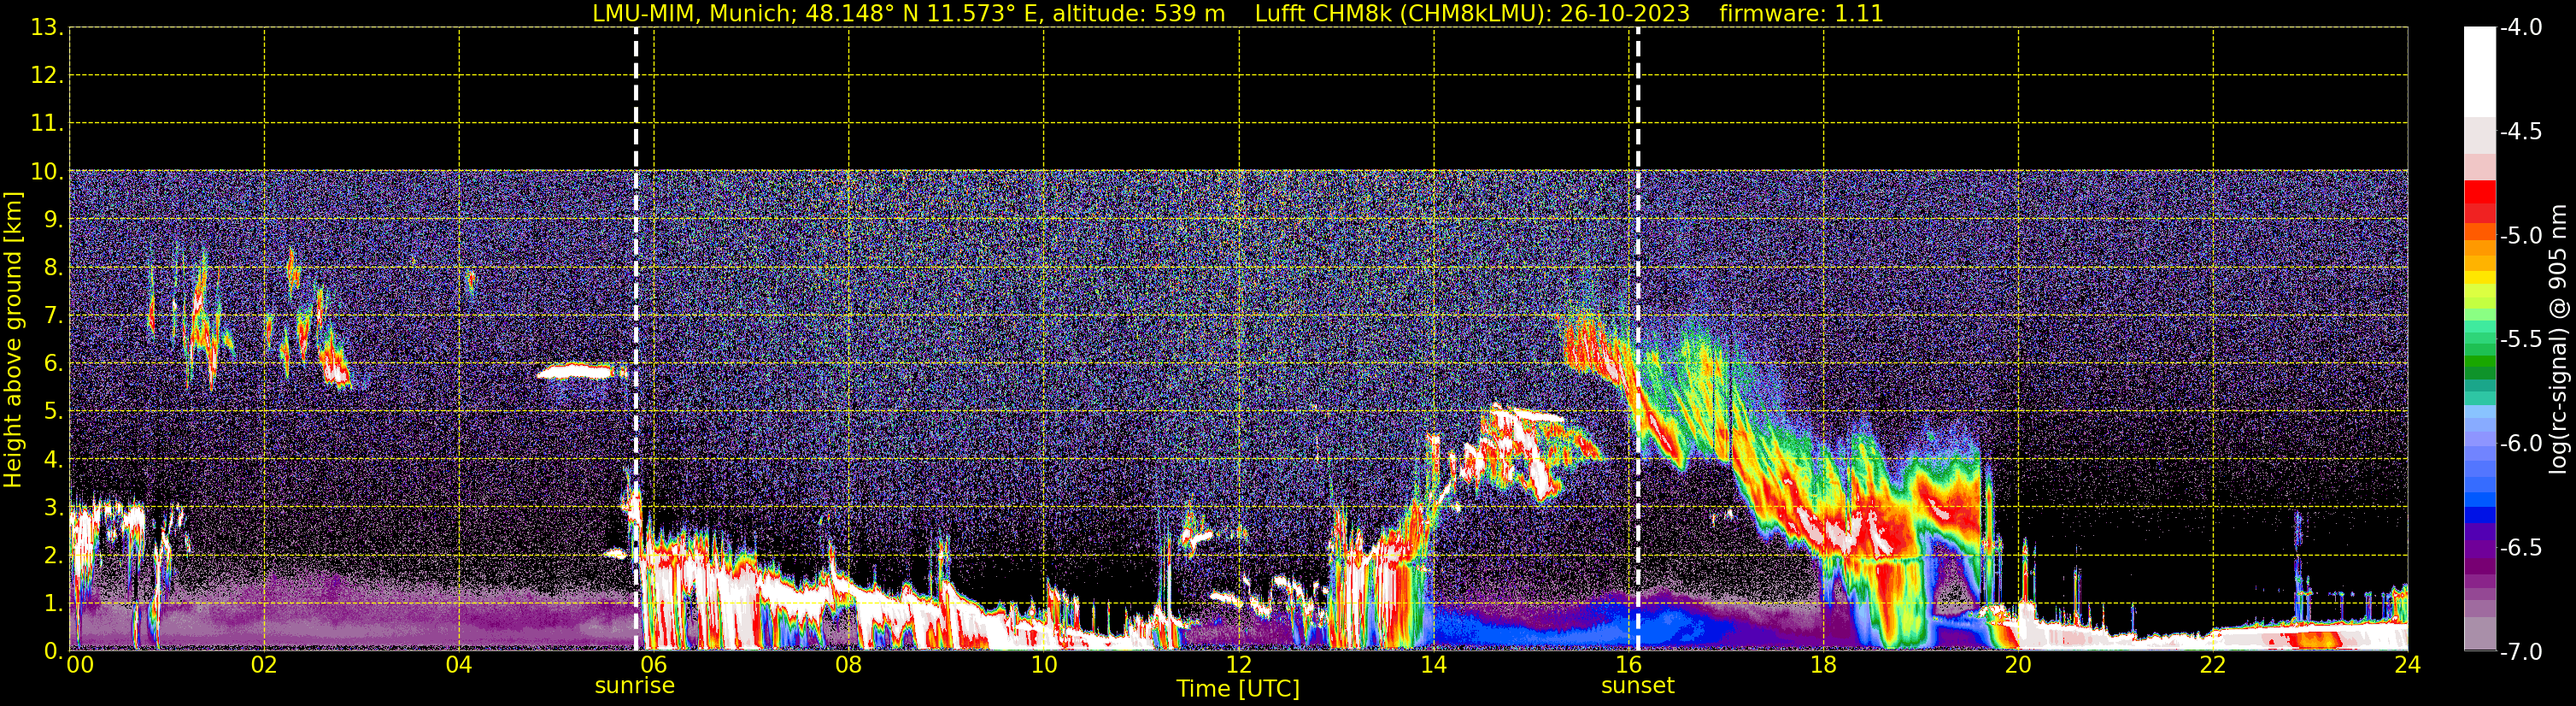Viewport: 2576px width, 706px height.
Task: Click the '08' time axis tick label
Action: (848, 665)
